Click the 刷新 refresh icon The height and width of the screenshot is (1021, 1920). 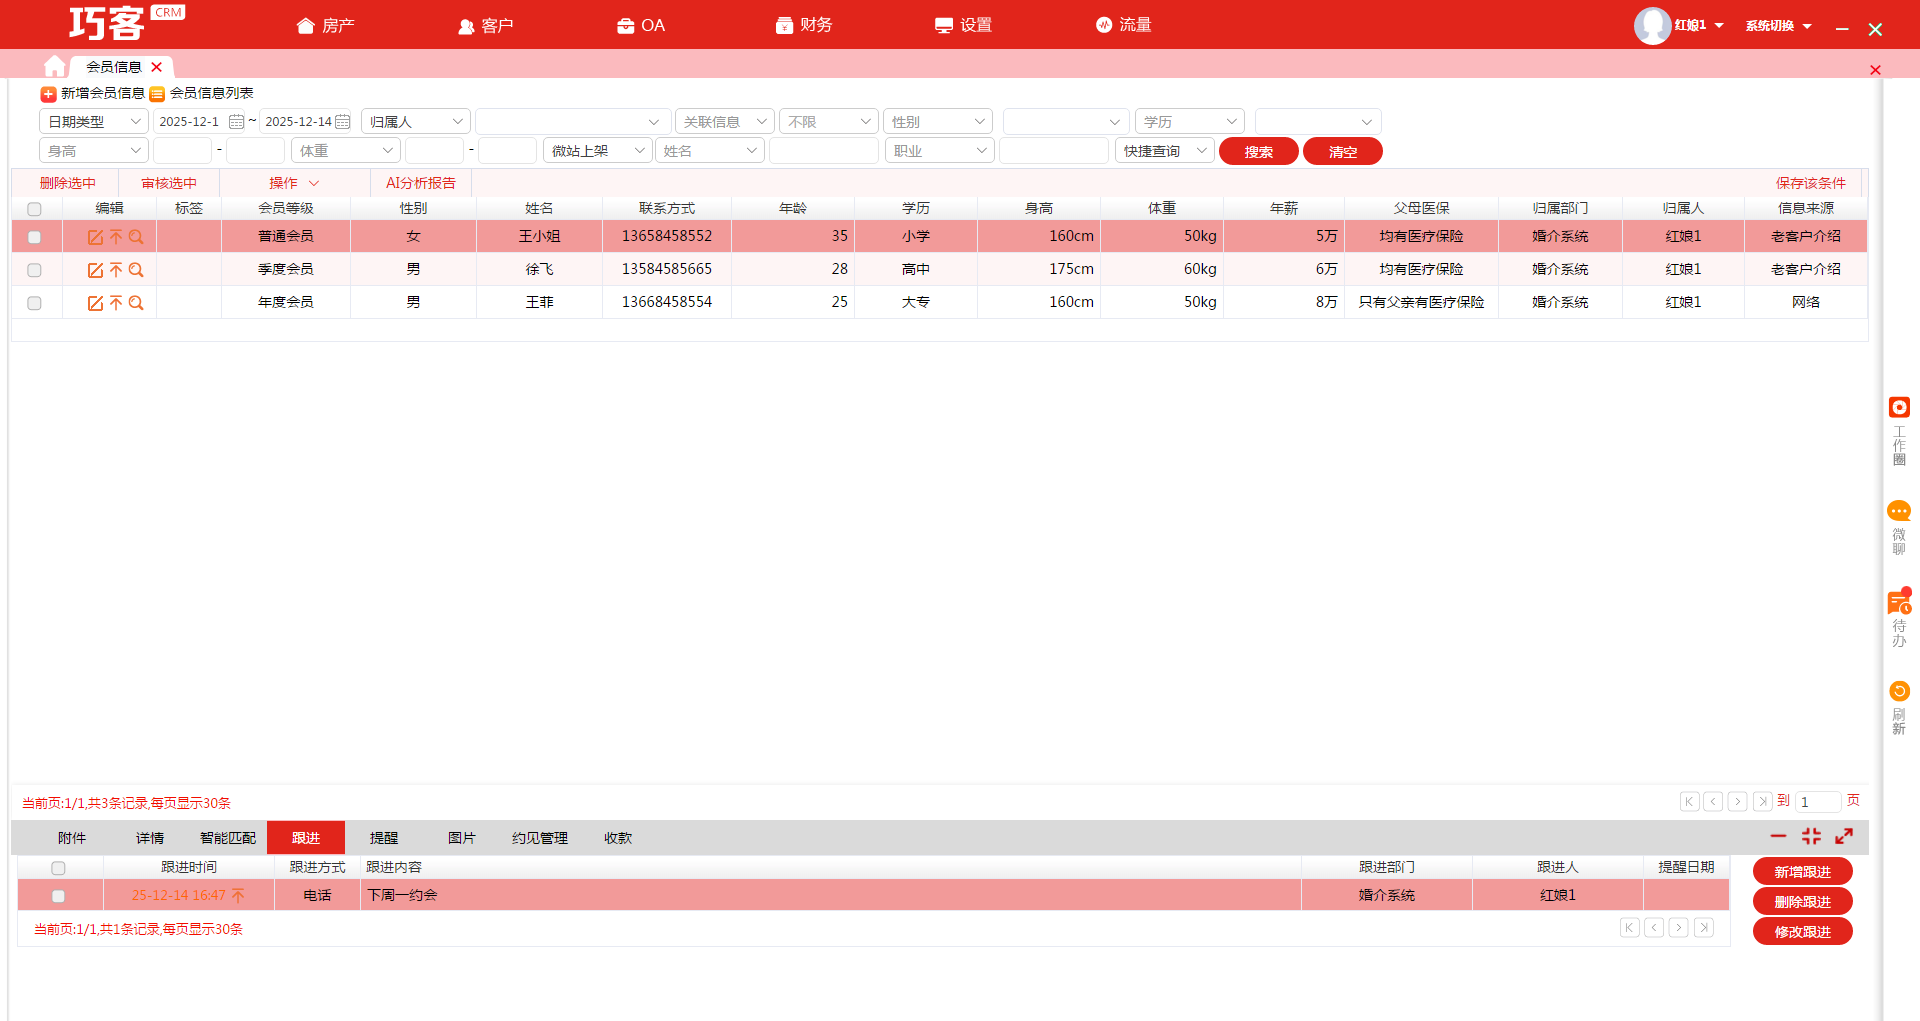1899,692
